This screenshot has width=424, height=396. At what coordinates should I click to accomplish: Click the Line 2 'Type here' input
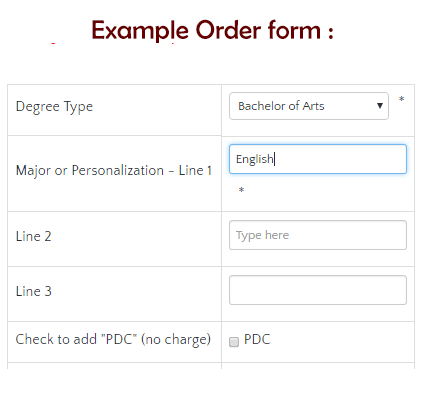click(318, 235)
